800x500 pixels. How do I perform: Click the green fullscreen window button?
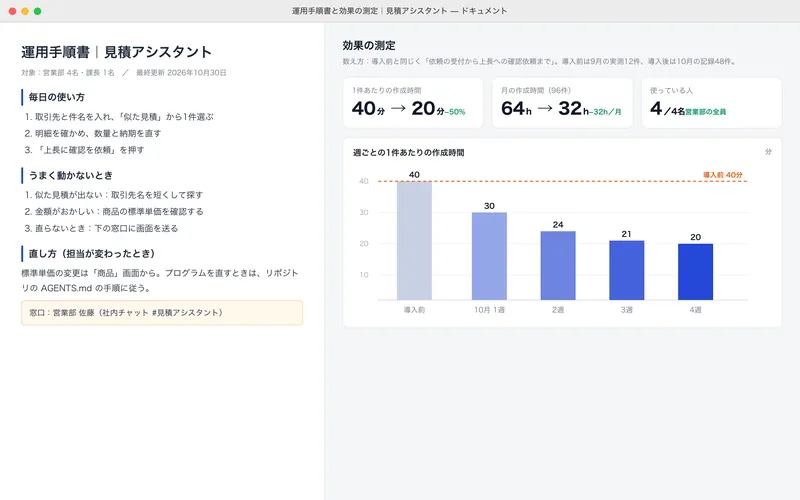pyautogui.click(x=37, y=11)
